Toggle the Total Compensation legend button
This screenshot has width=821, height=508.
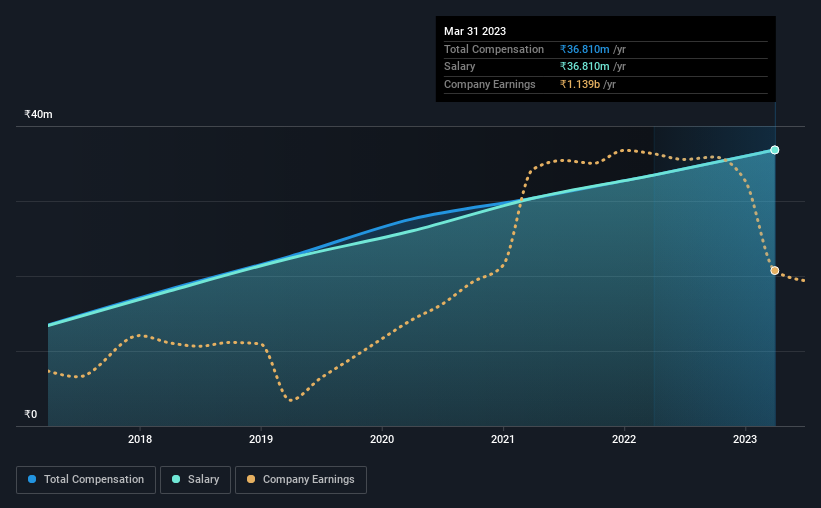click(x=86, y=480)
